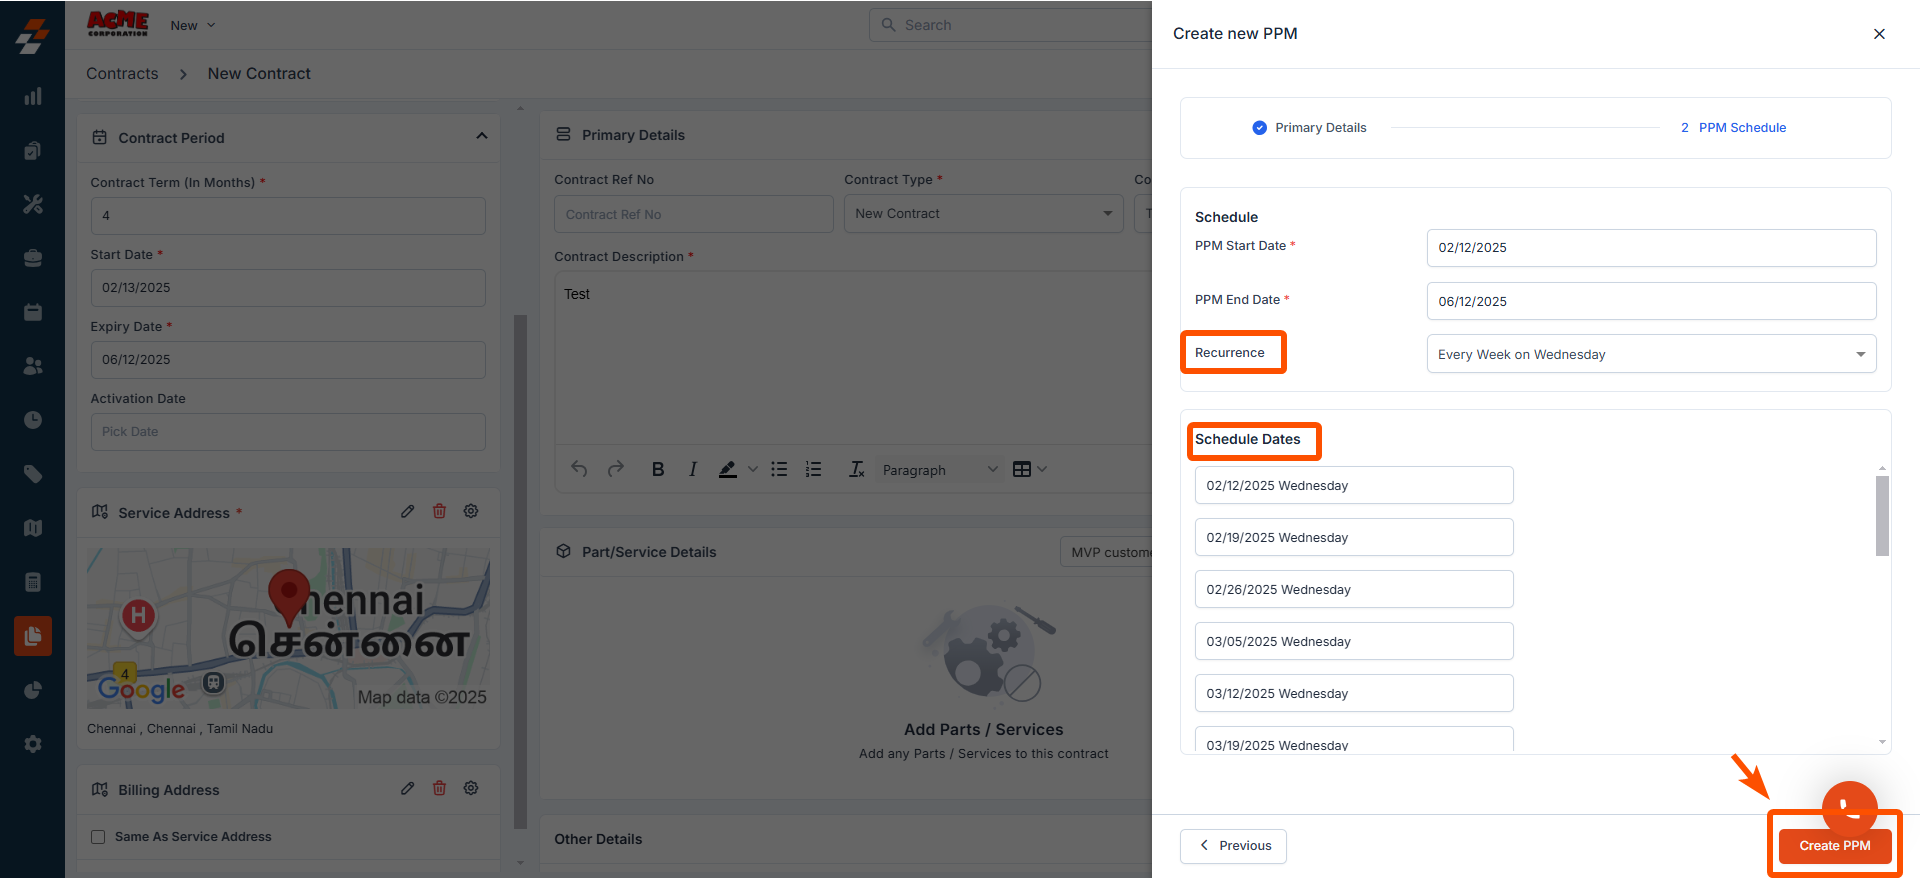Click the italic formatting icon
Viewport: 1920px width, 878px height.
point(692,469)
